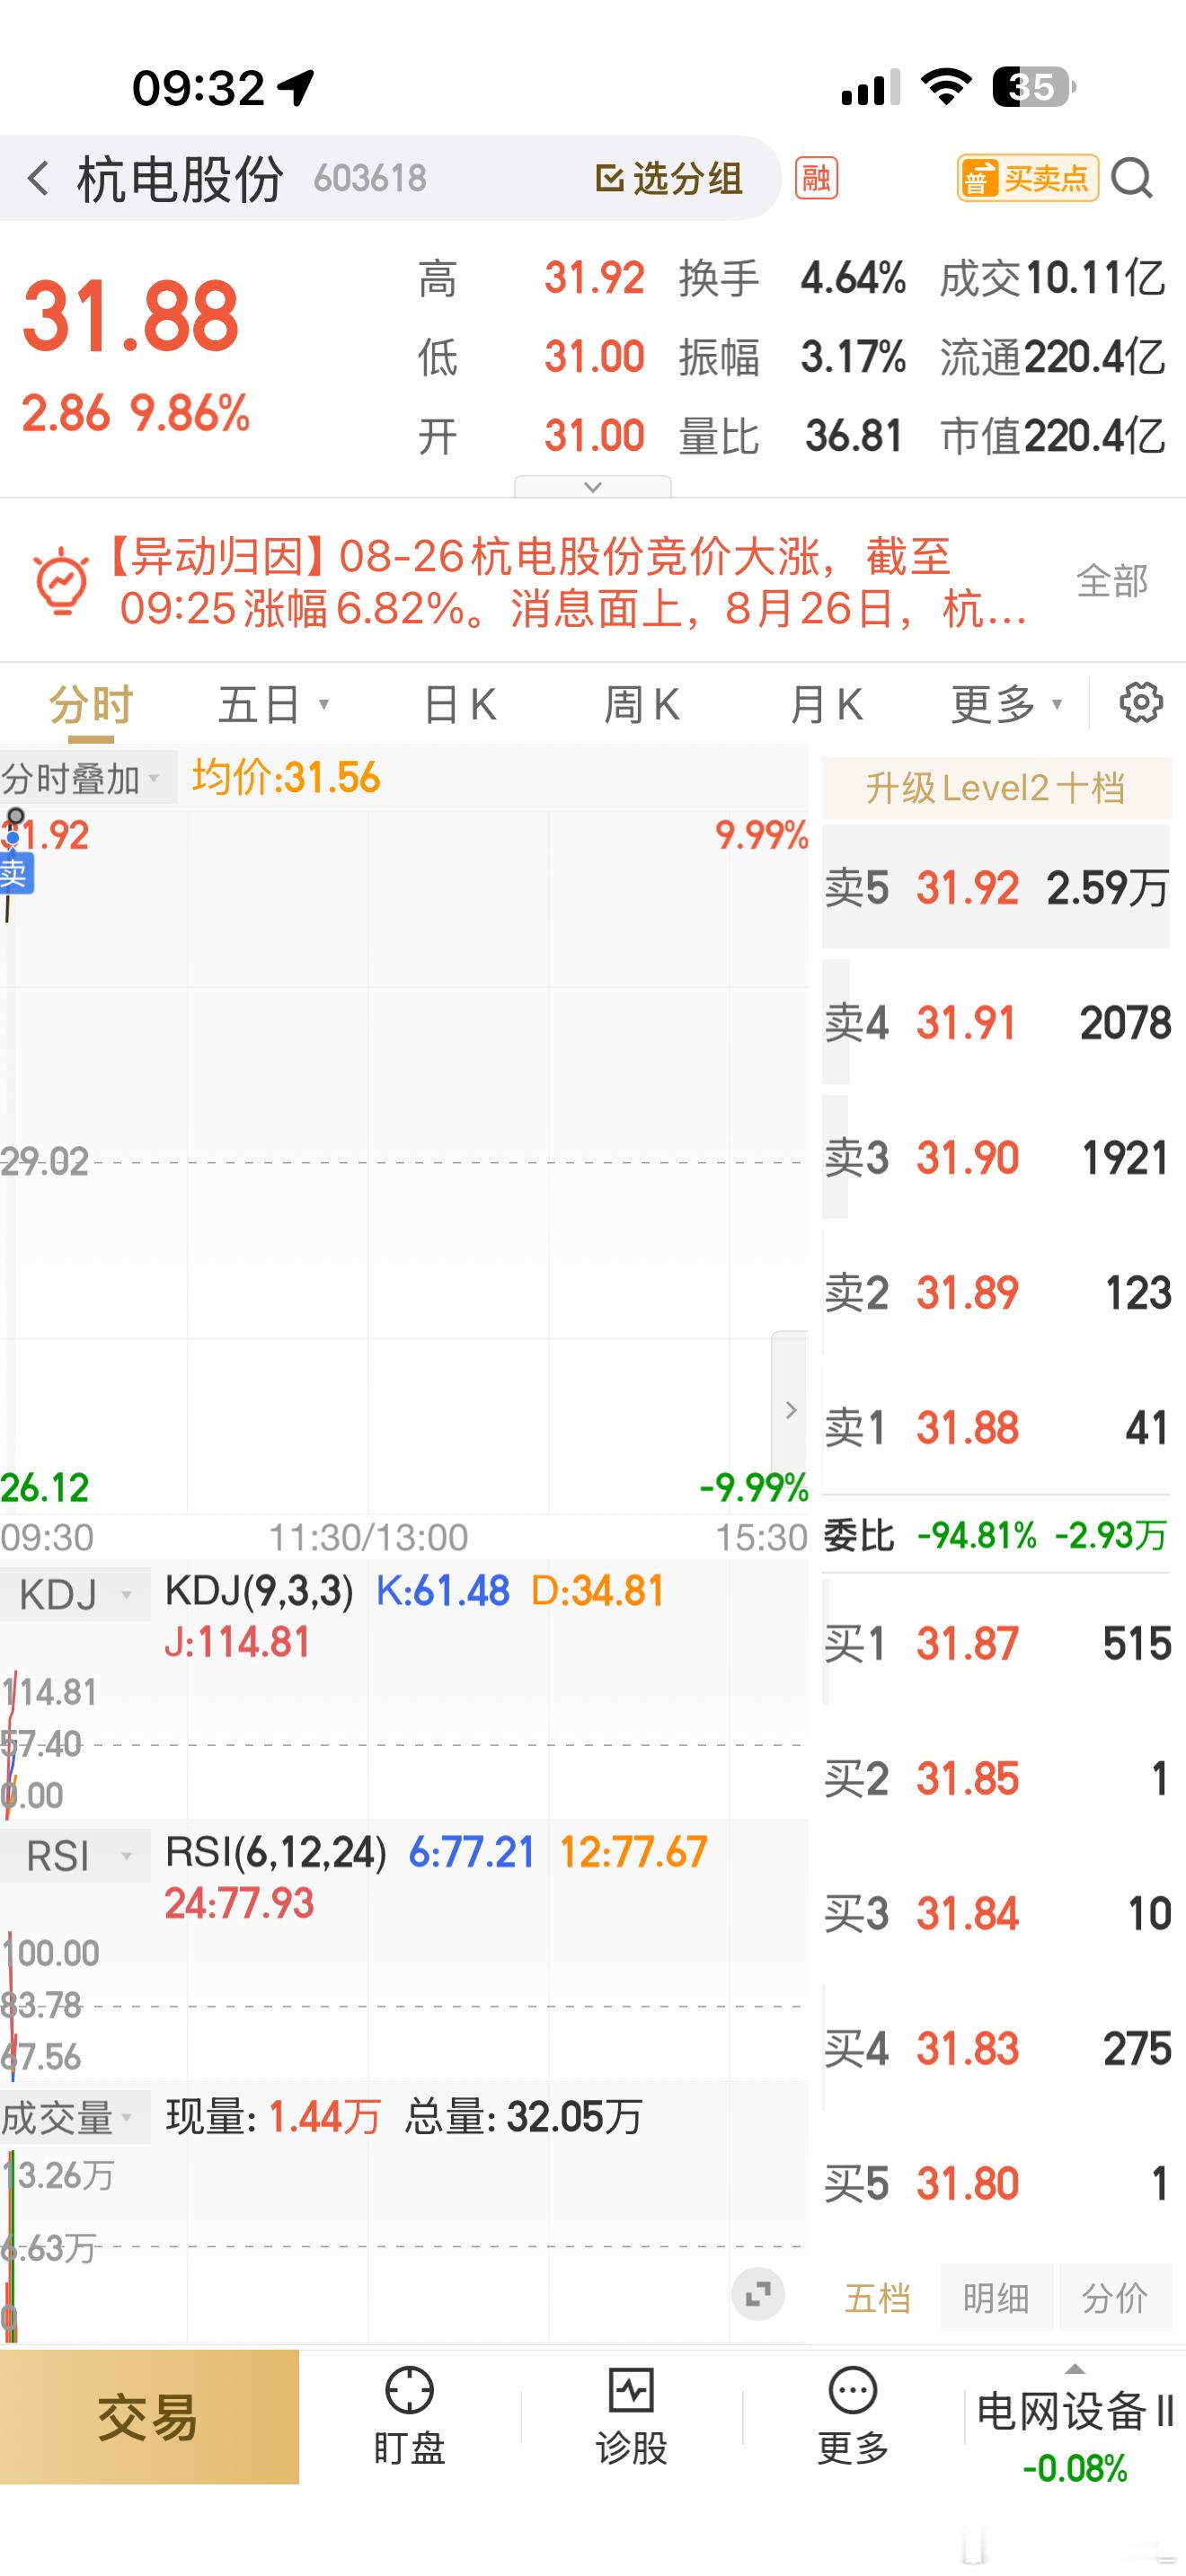
Task: Tap the 买2 31.85 order row
Action: point(996,1778)
